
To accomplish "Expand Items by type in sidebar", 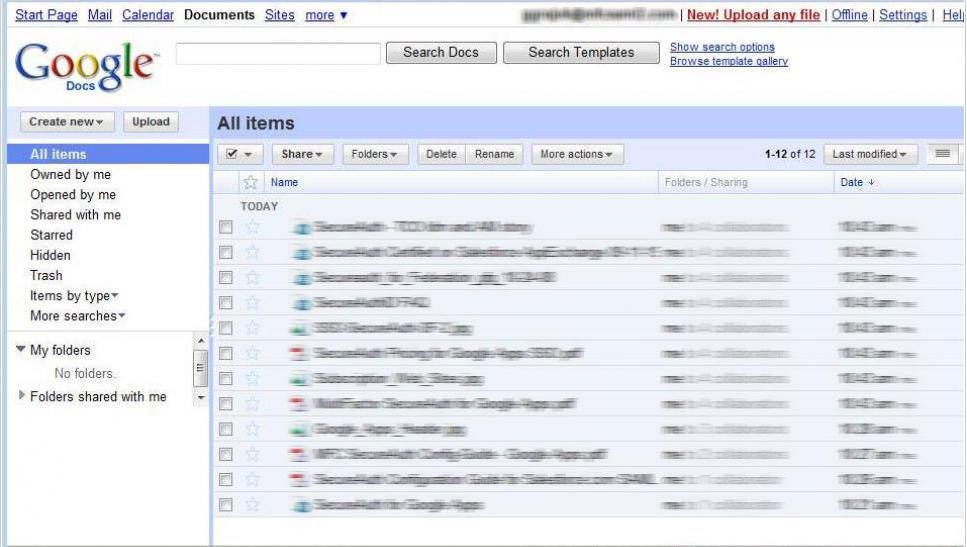I will (x=75, y=296).
